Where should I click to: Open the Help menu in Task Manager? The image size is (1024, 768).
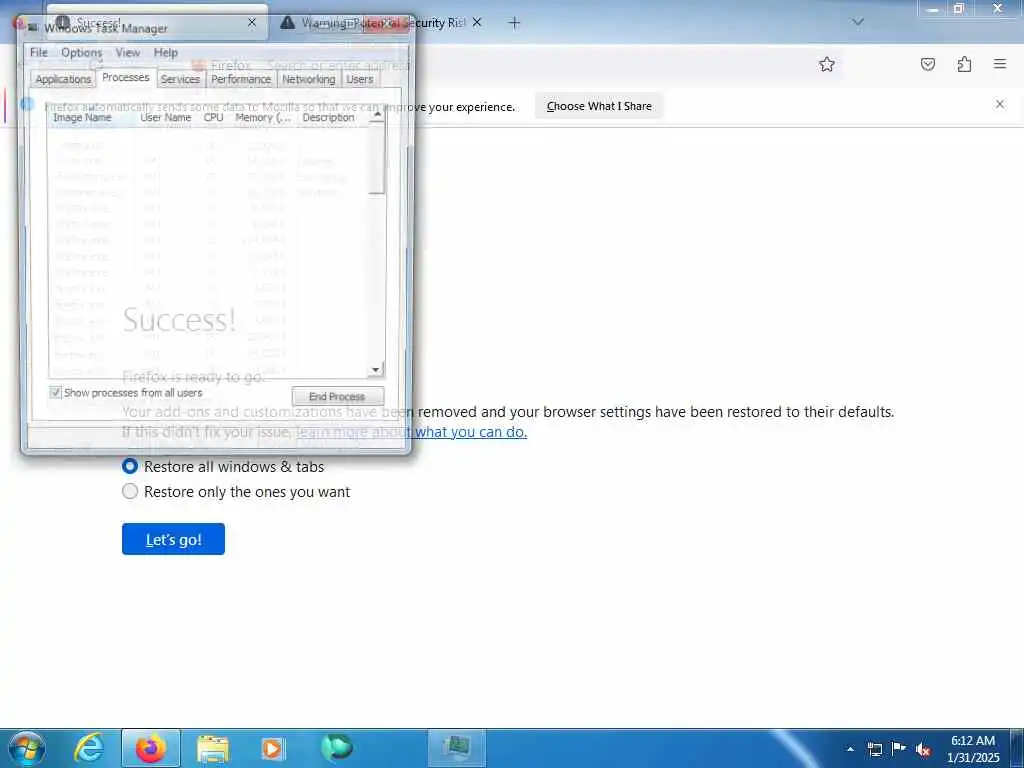click(x=165, y=53)
